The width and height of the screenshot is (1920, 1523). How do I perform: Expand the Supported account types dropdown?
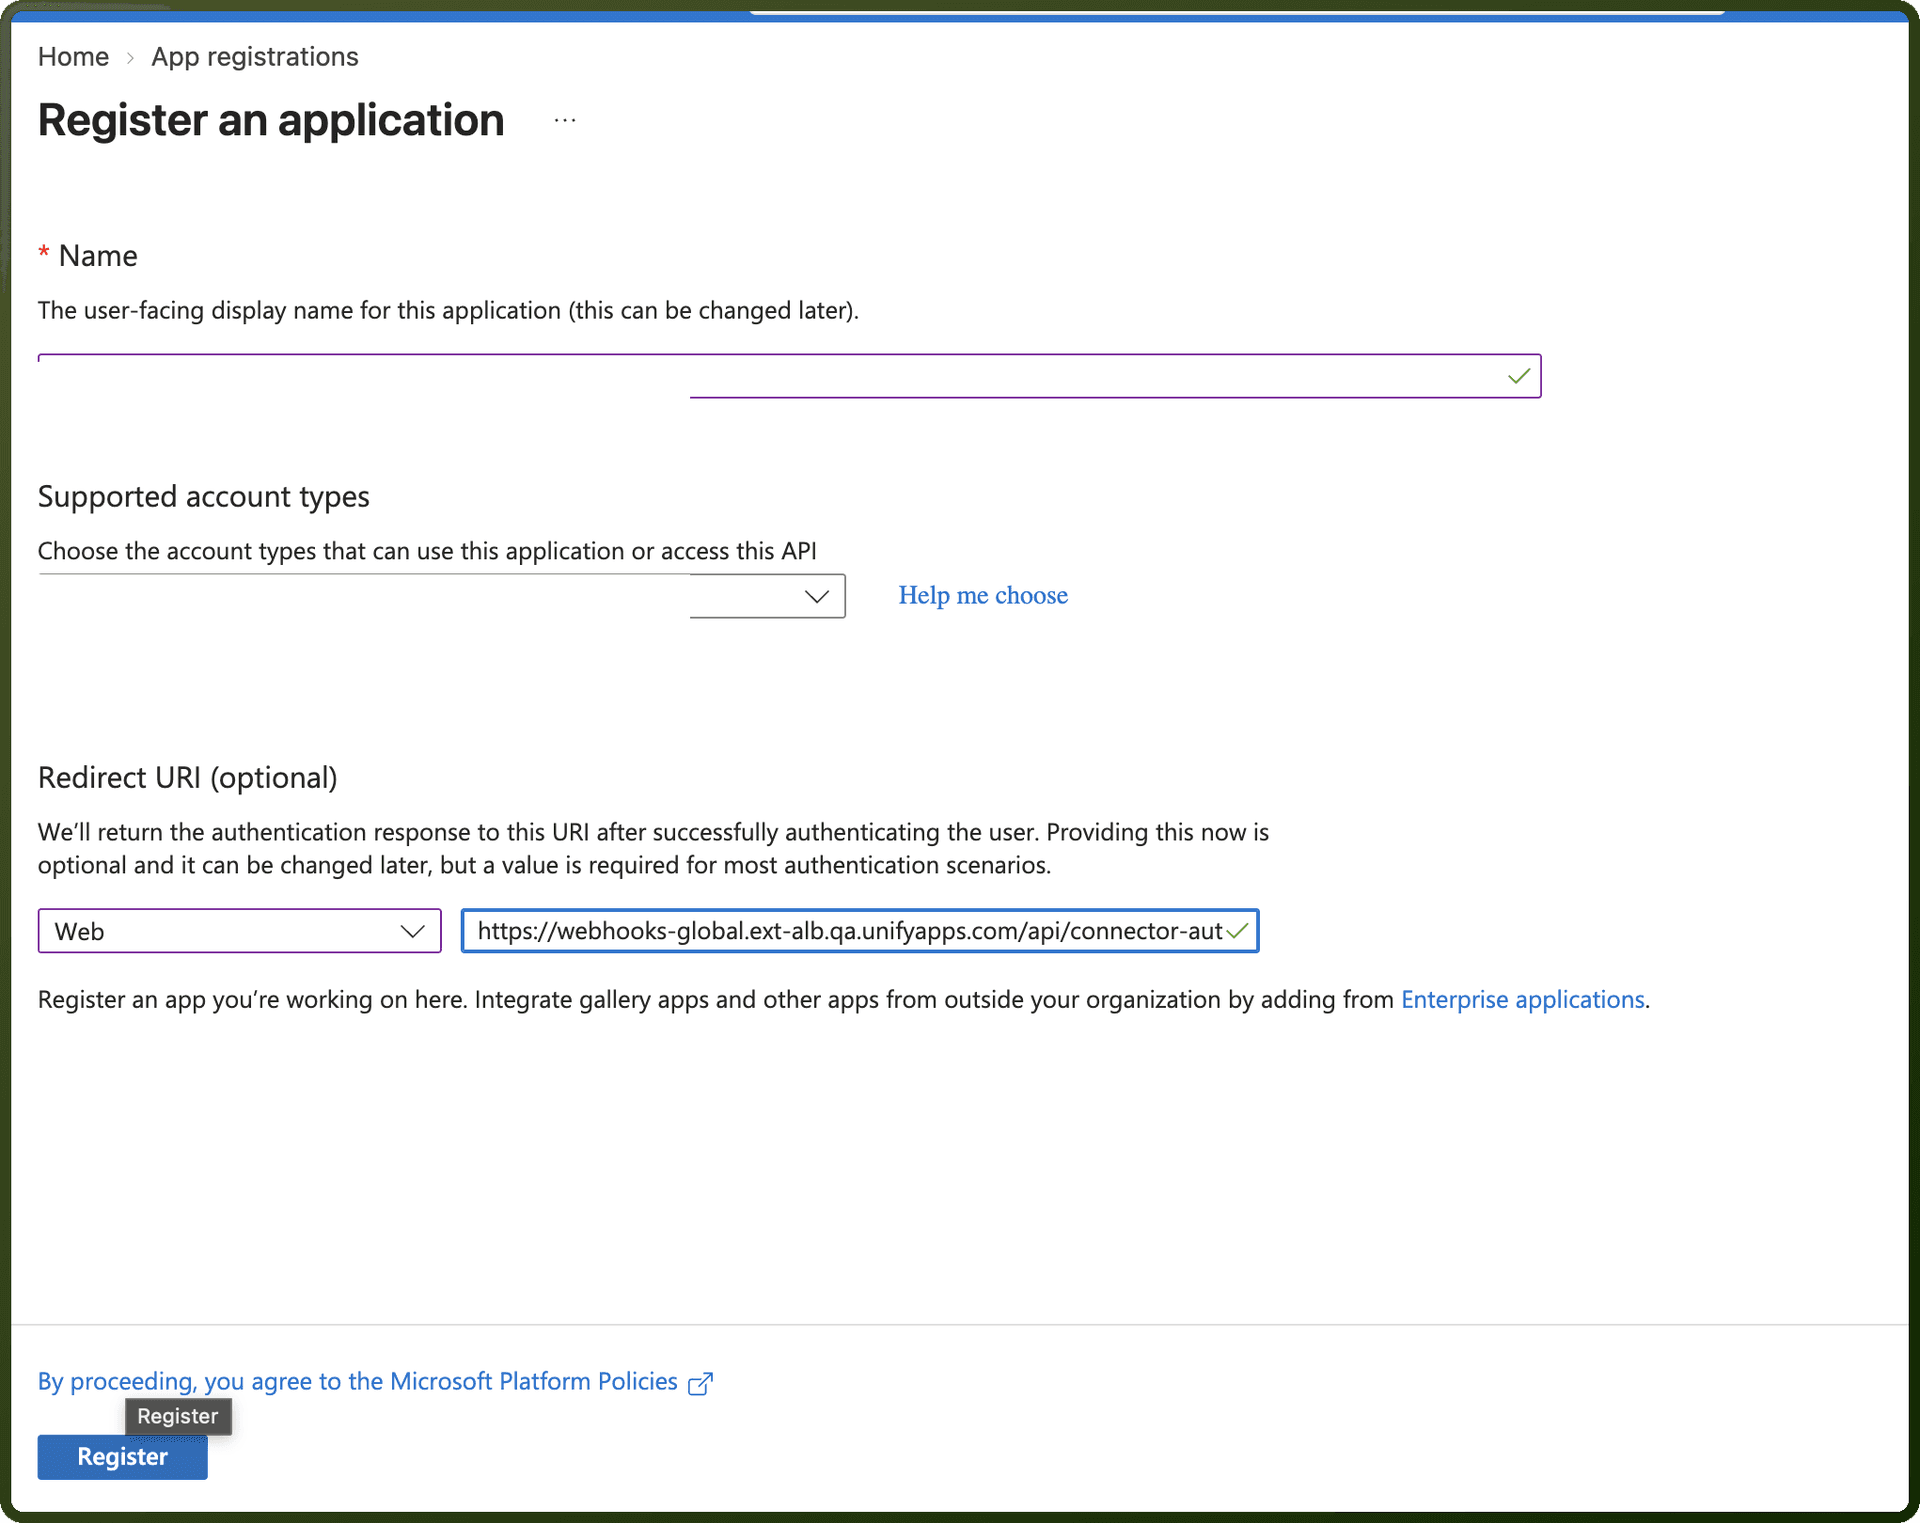[441, 596]
